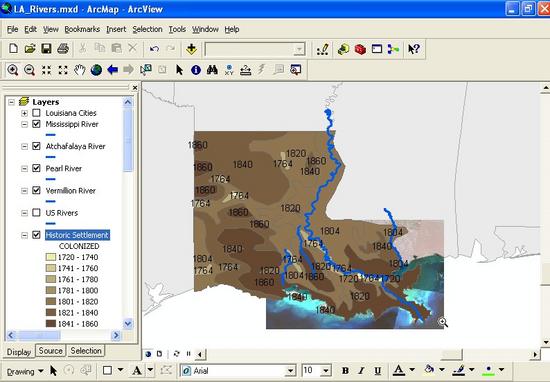Switch to Layout View button
550x382 pixels.
click(x=159, y=354)
